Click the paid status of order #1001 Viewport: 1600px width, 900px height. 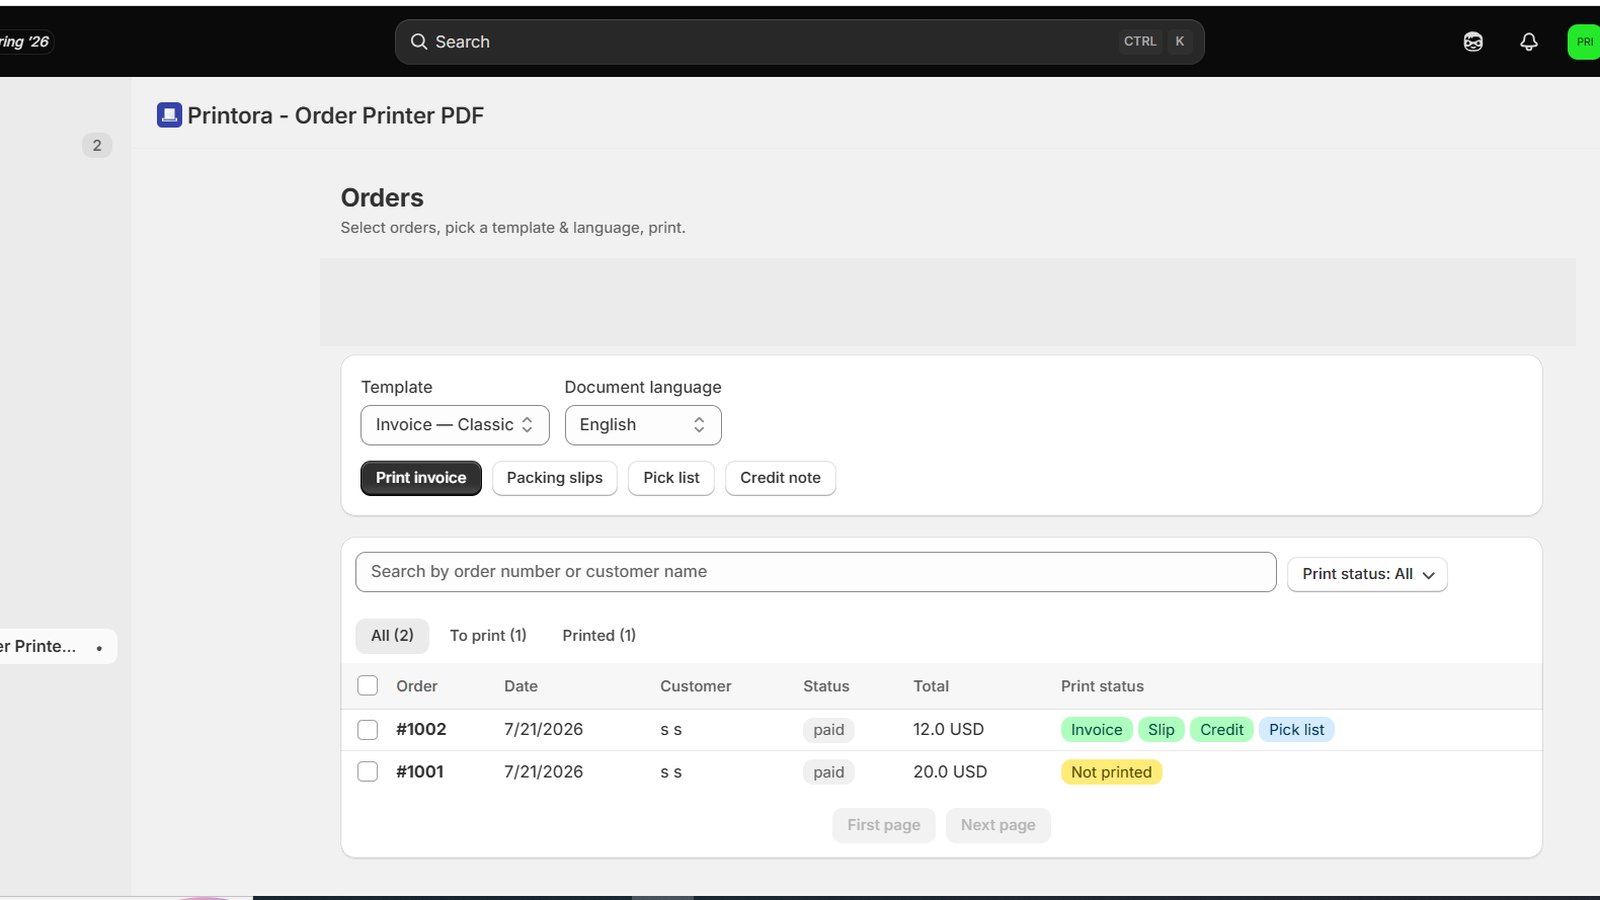pos(829,772)
